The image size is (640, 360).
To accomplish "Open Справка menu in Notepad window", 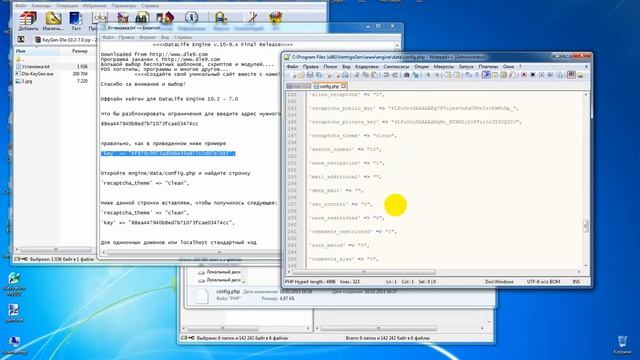I will point(182,37).
